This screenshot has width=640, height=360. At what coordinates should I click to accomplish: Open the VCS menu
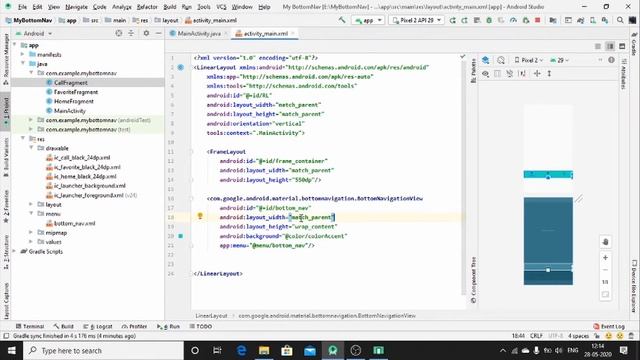221,7
